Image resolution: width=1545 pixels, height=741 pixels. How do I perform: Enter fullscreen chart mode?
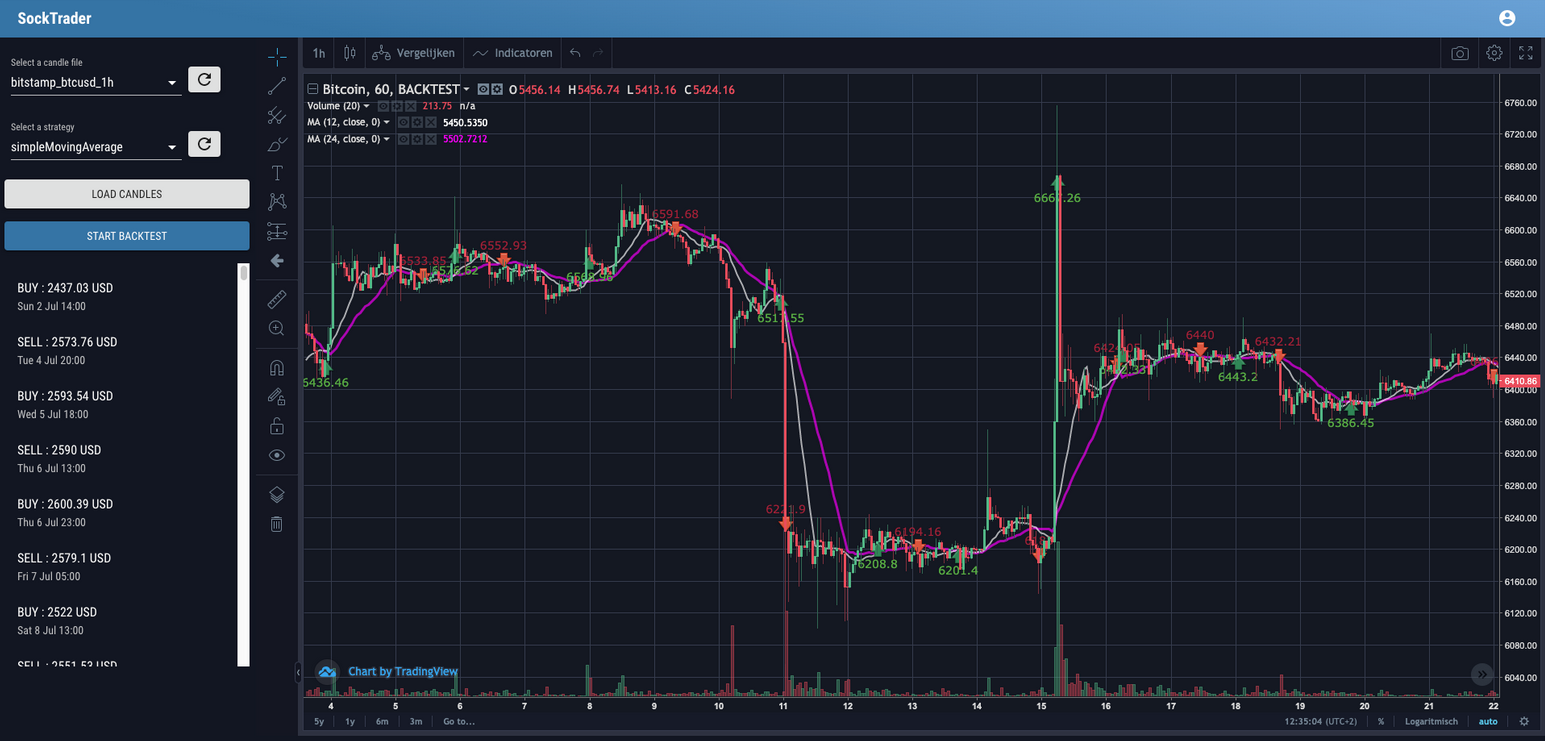(1526, 53)
